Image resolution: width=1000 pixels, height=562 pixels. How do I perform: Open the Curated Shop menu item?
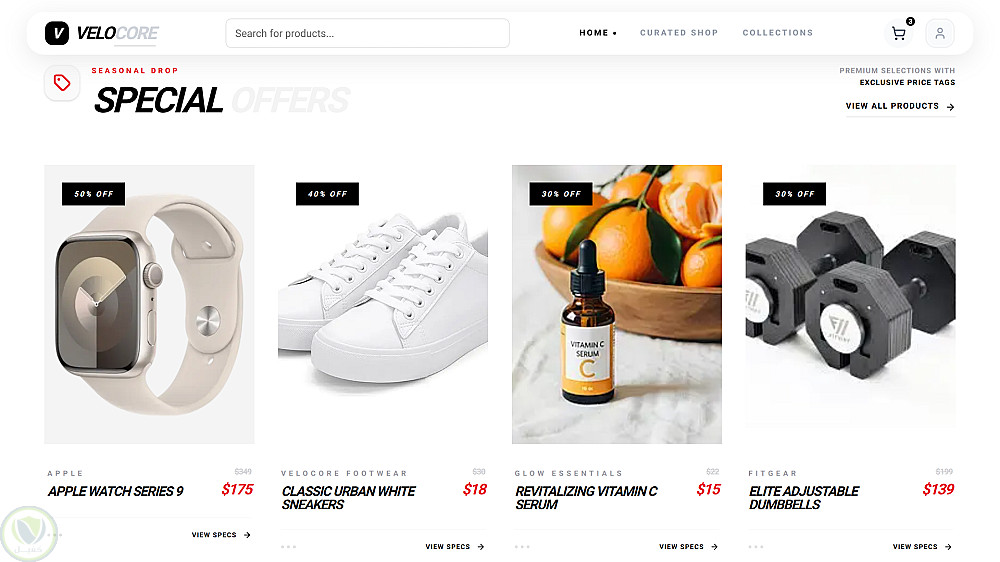[679, 33]
